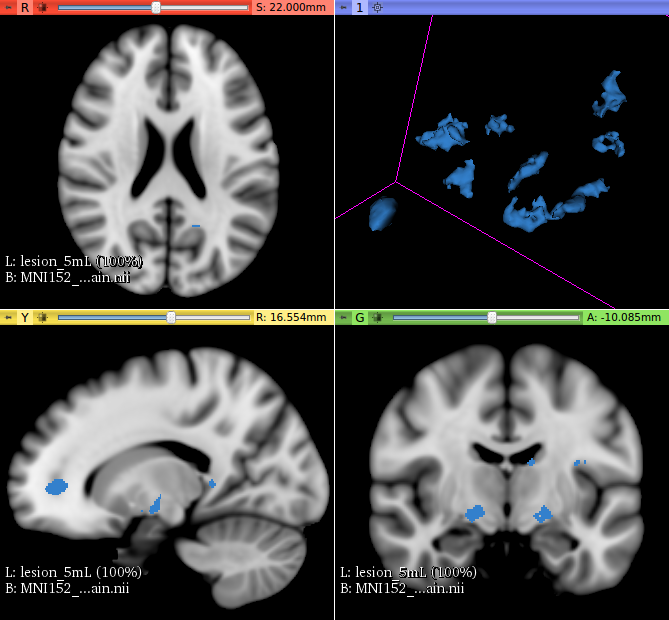Click the pin icon in Green slice bar
The width and height of the screenshot is (669, 620).
pyautogui.click(x=344, y=317)
